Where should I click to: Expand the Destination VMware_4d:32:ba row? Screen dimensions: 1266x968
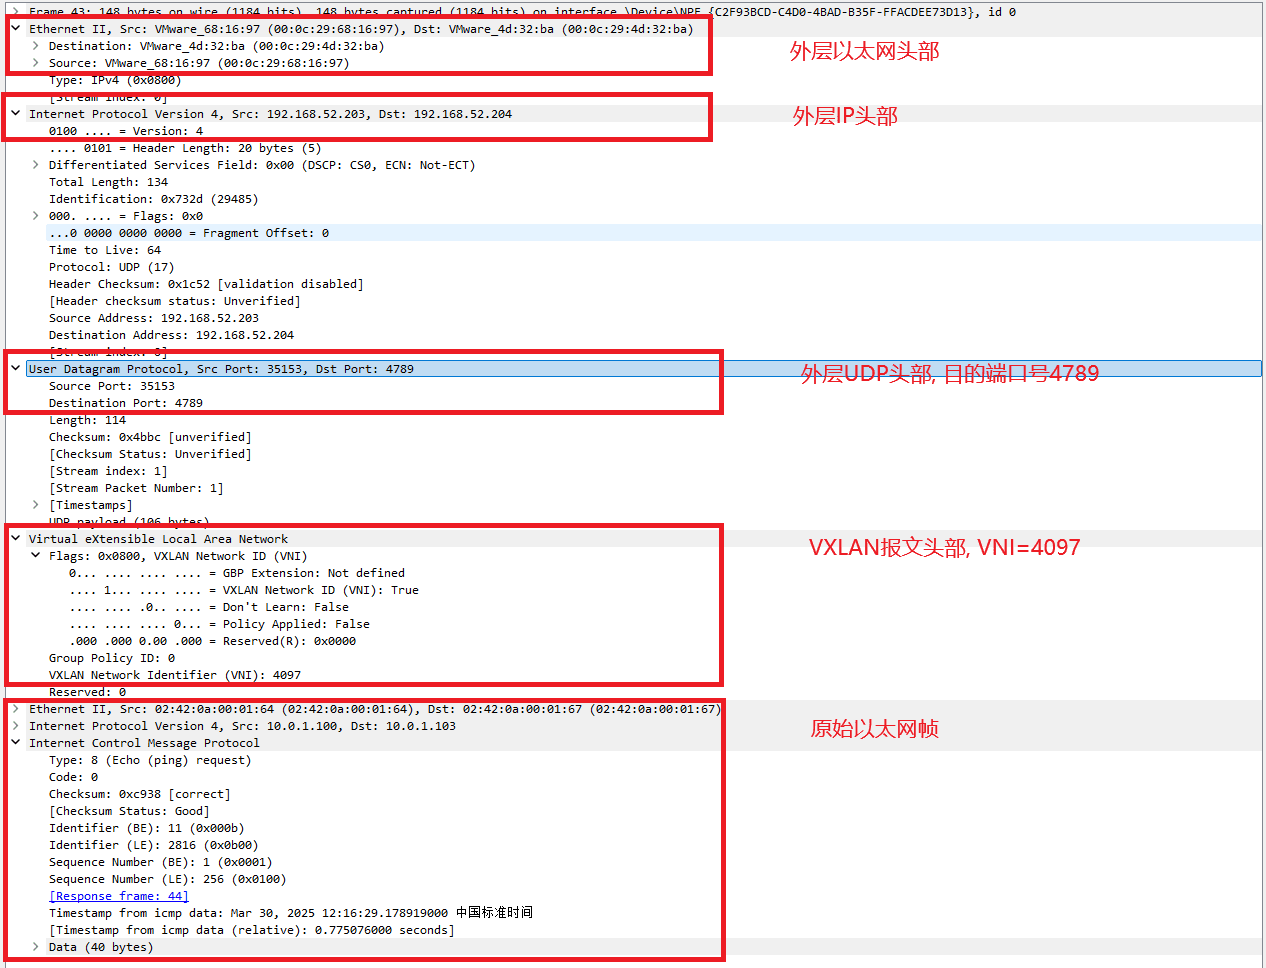pos(36,46)
